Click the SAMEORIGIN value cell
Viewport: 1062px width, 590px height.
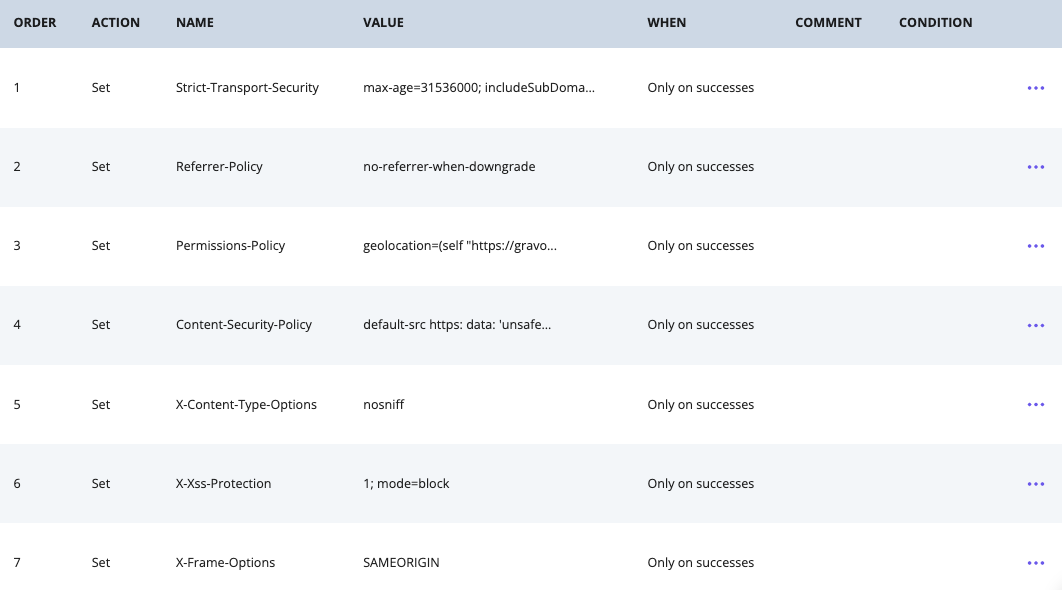point(401,562)
